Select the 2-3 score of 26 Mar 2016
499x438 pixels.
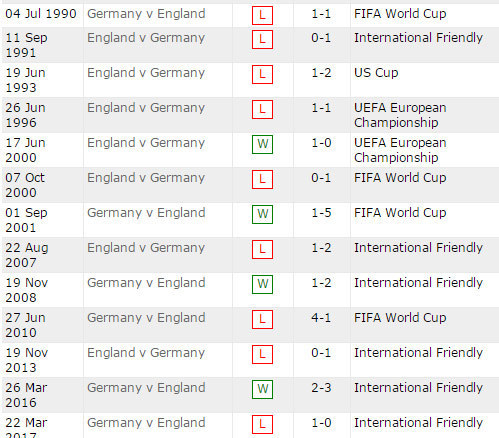[321, 388]
